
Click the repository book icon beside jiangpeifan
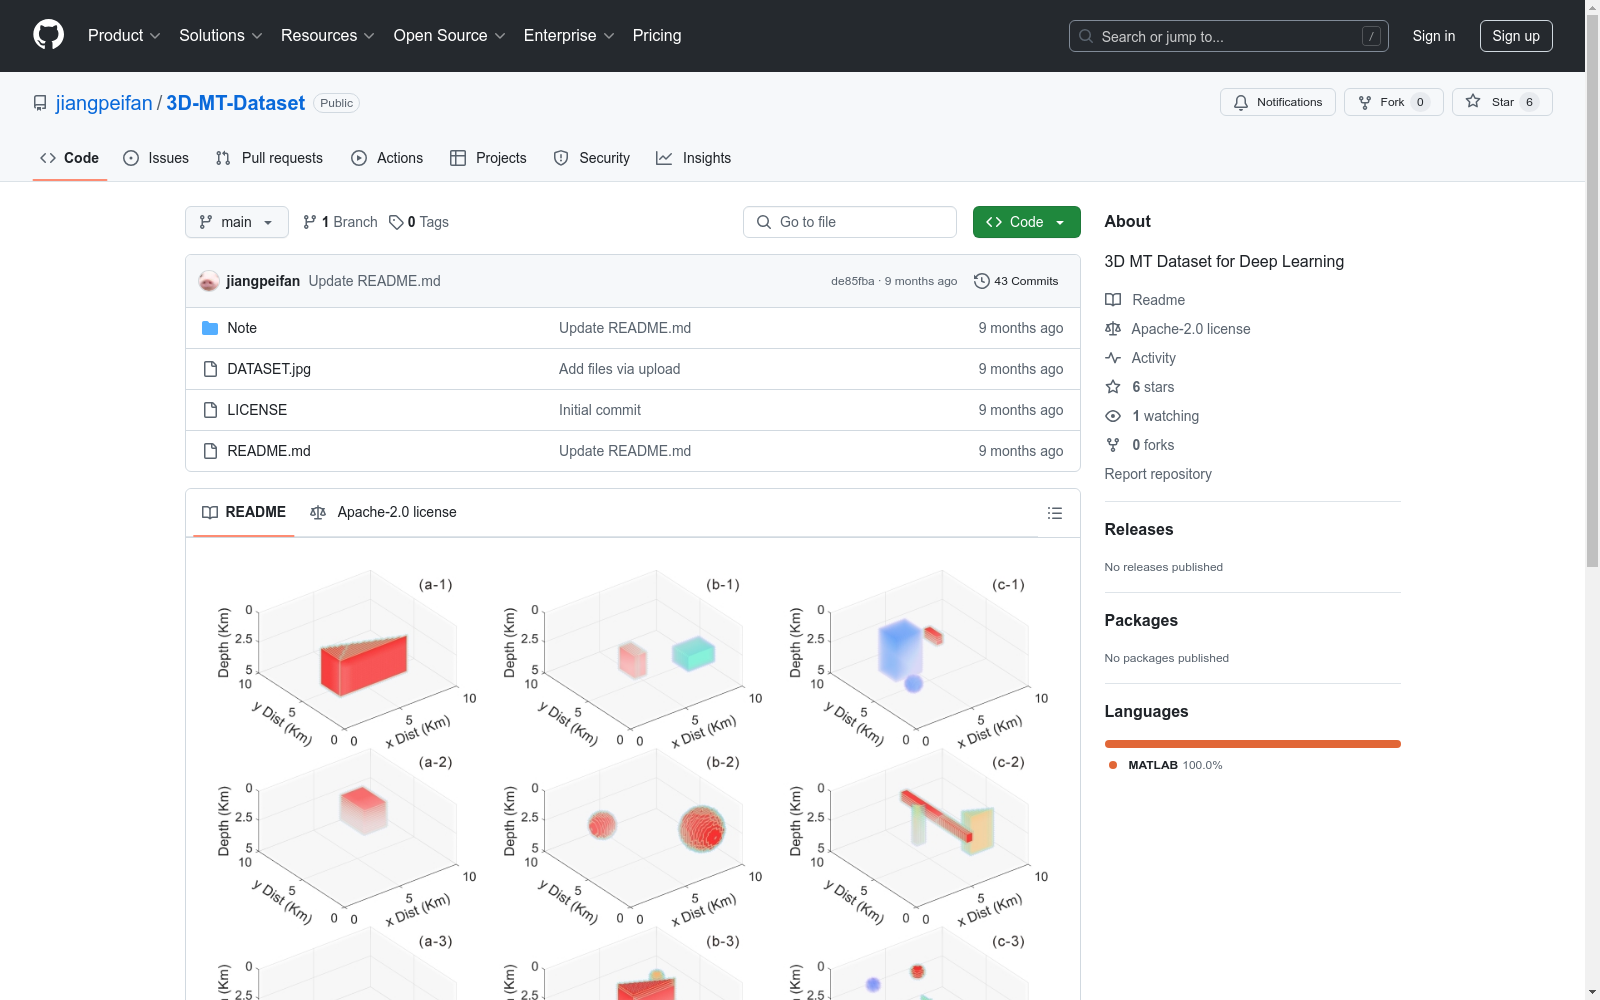[x=40, y=103]
